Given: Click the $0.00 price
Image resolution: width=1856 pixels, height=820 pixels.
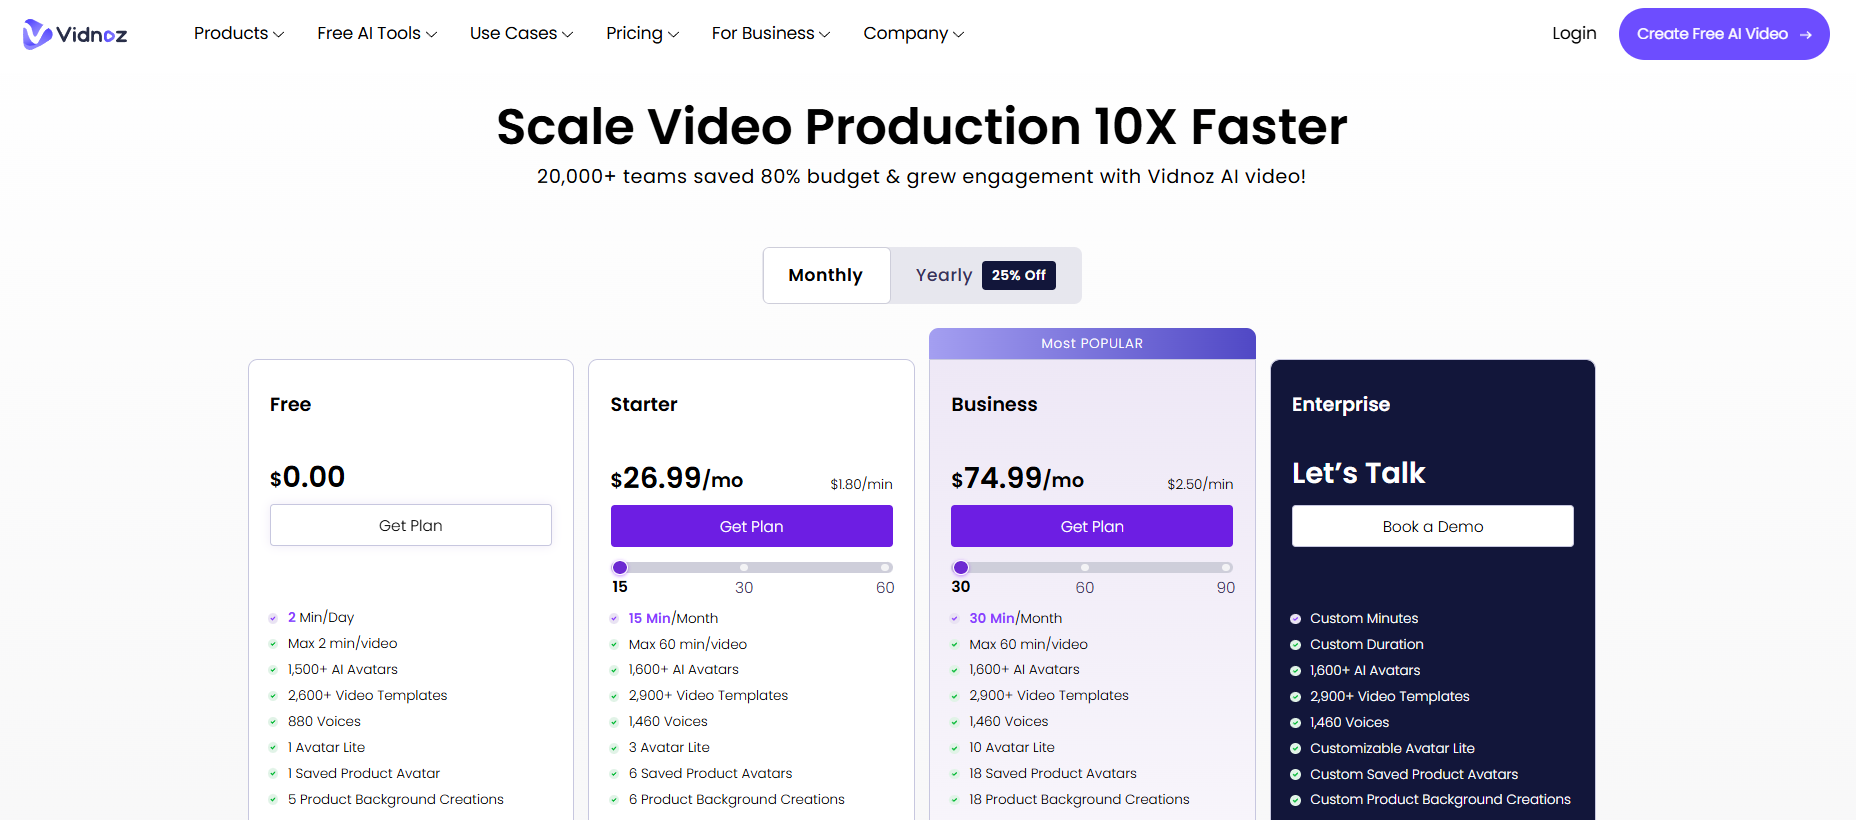Looking at the screenshot, I should 307,477.
